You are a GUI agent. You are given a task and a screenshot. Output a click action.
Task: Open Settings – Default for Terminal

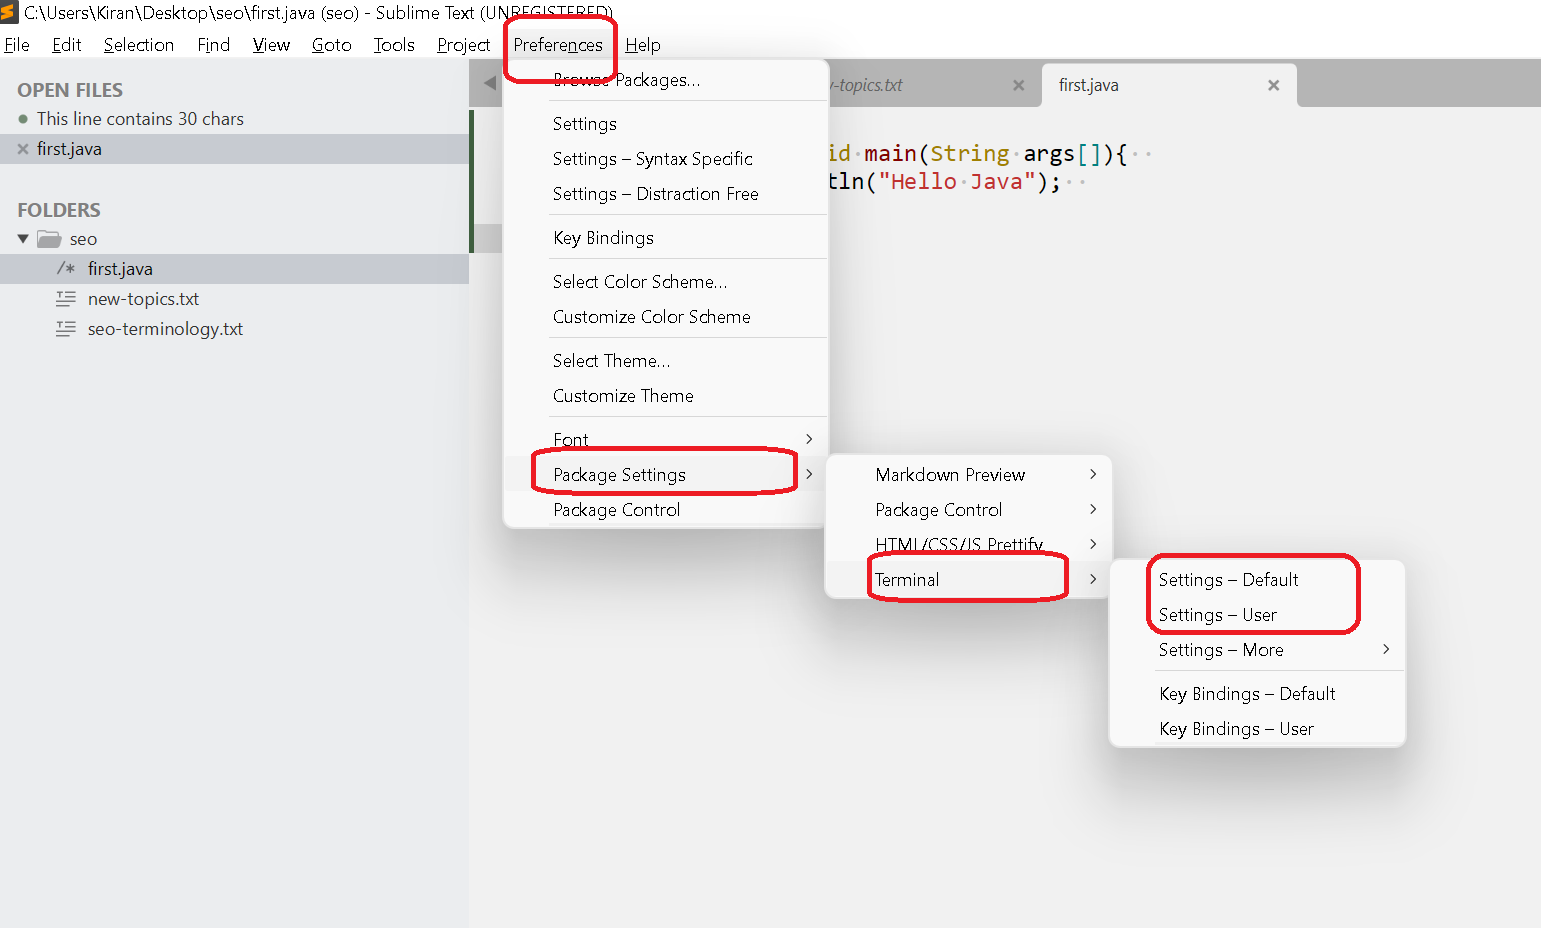(x=1227, y=579)
